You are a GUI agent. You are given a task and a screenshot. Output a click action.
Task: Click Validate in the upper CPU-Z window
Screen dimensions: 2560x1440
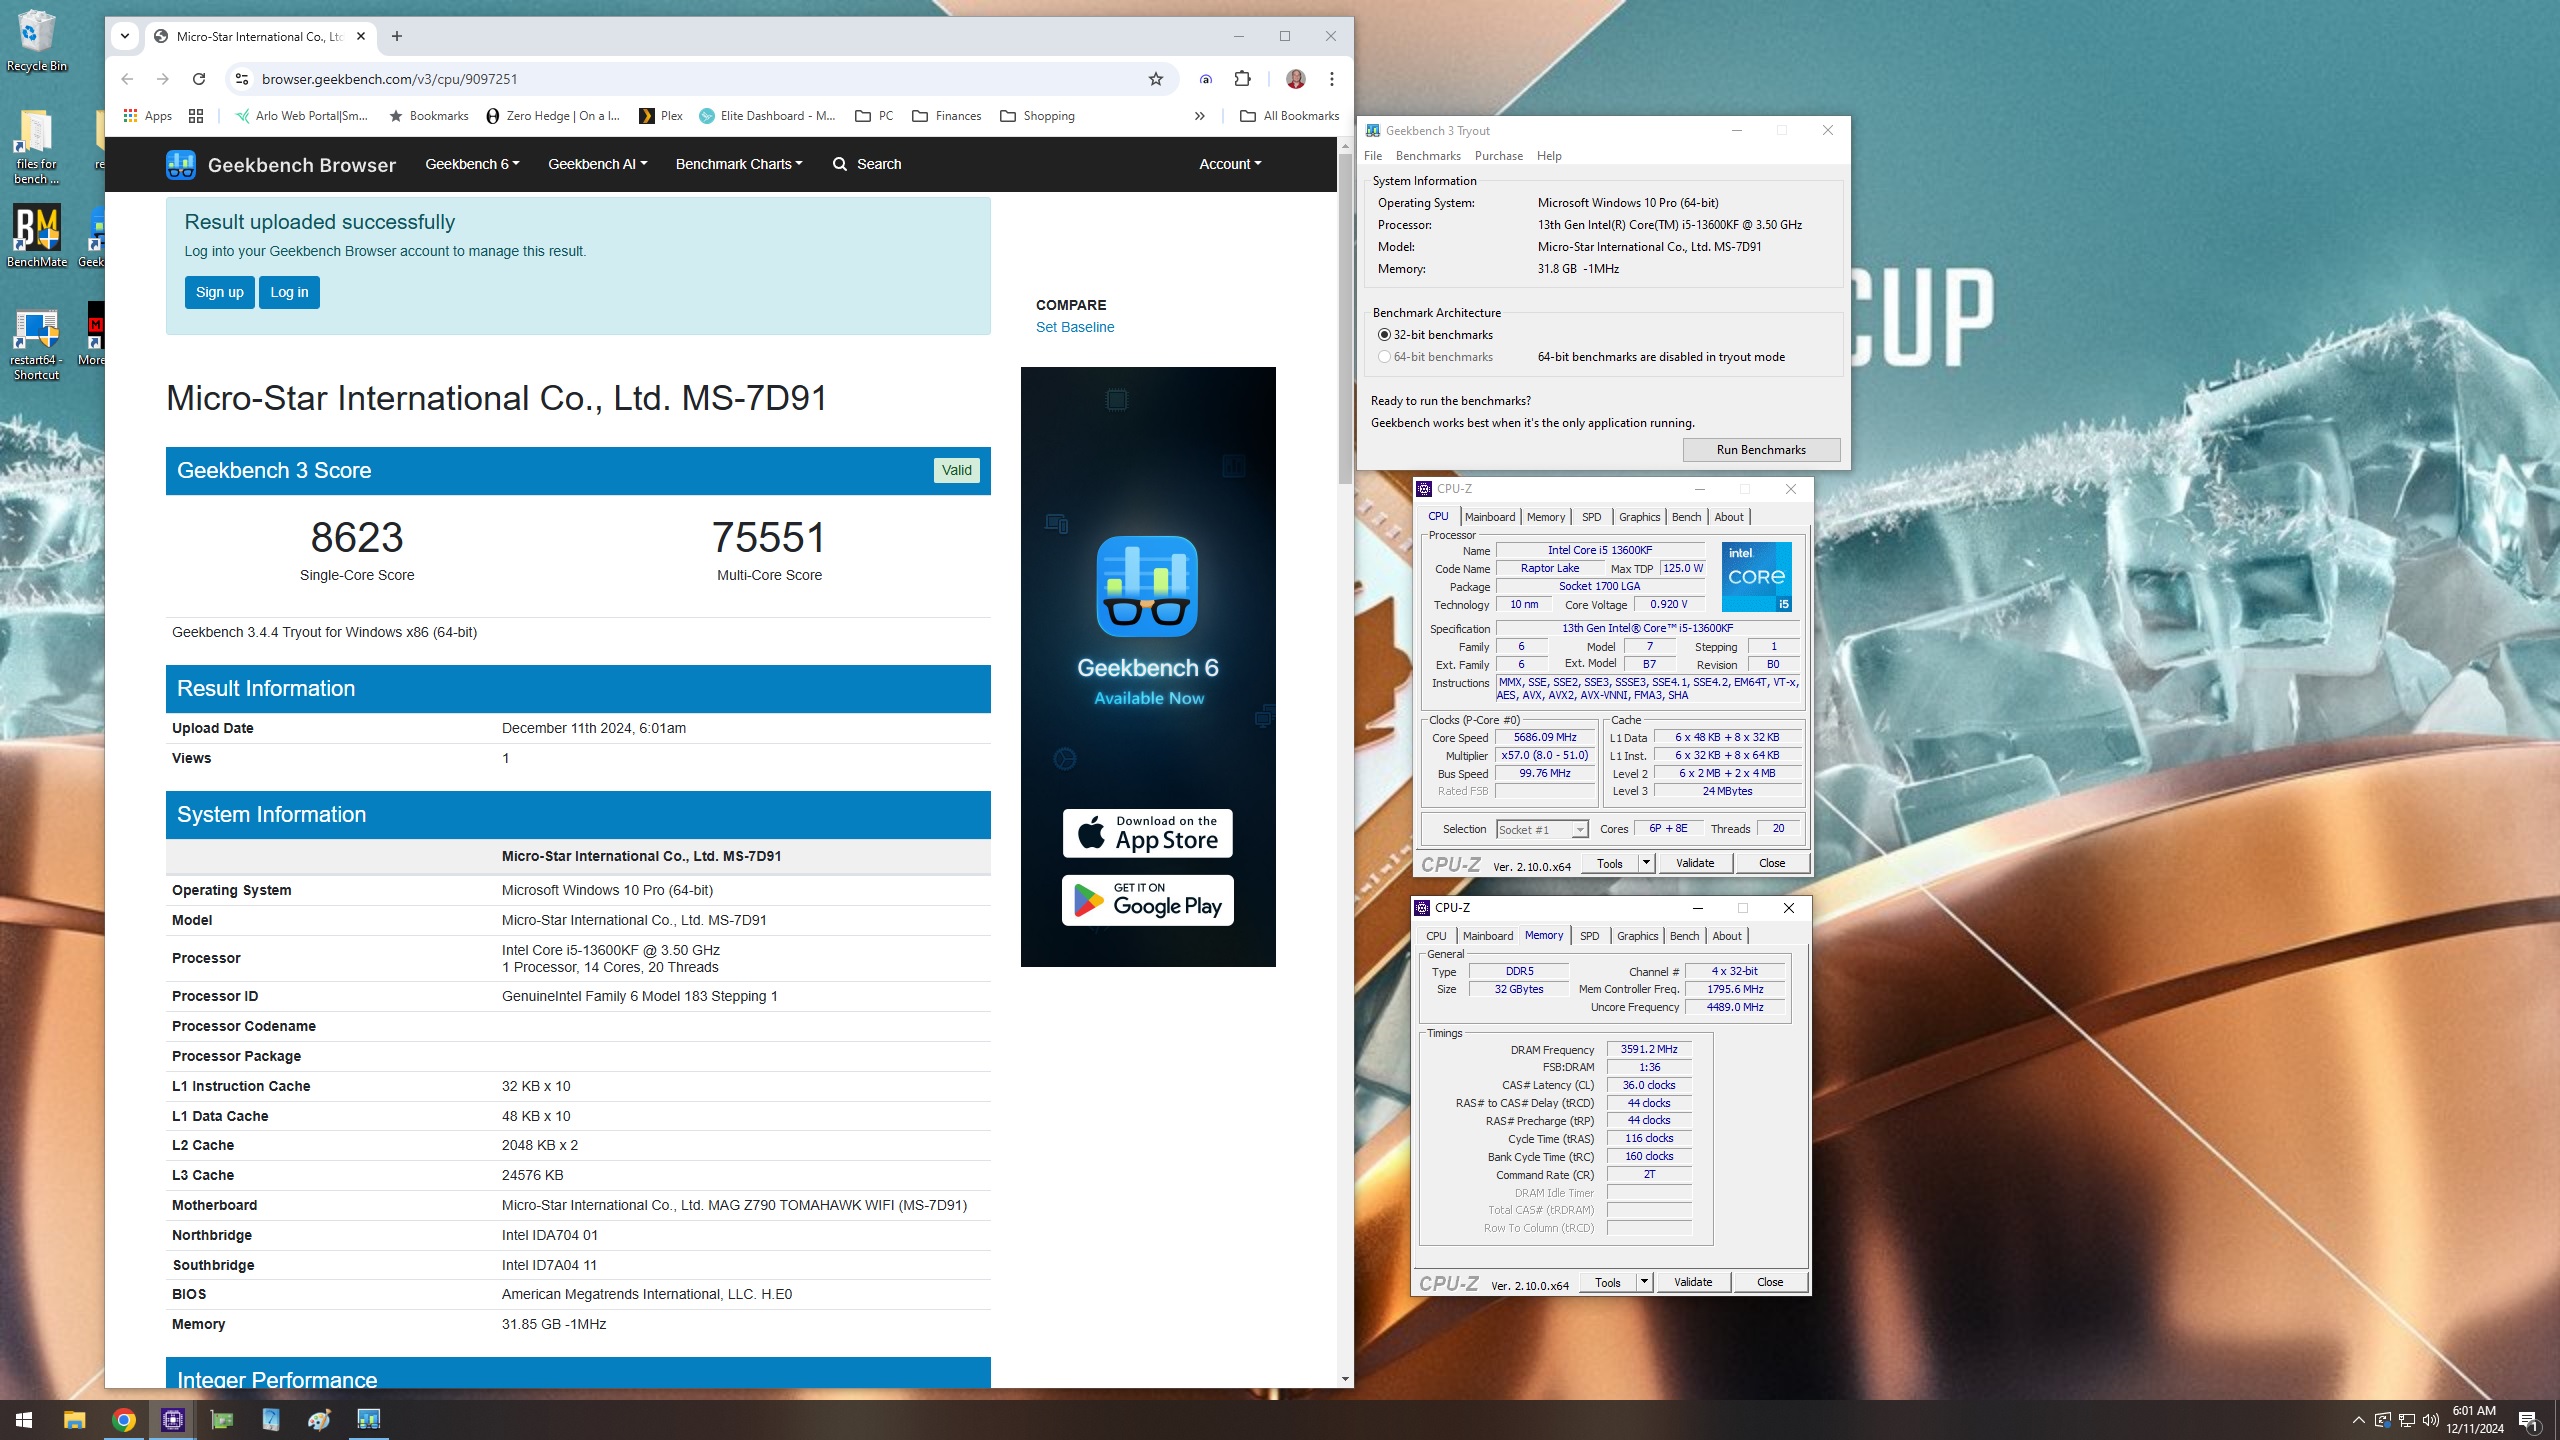(x=1695, y=863)
